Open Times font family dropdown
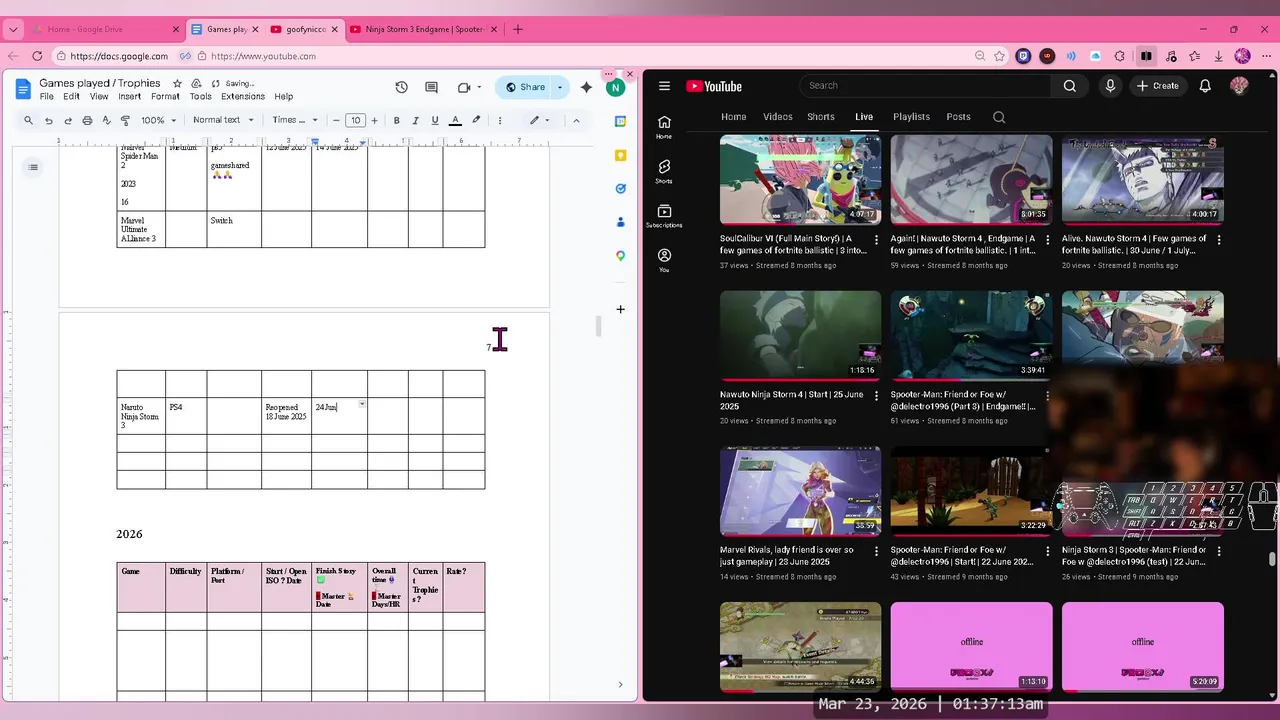Image resolution: width=1280 pixels, height=720 pixels. [x=295, y=120]
